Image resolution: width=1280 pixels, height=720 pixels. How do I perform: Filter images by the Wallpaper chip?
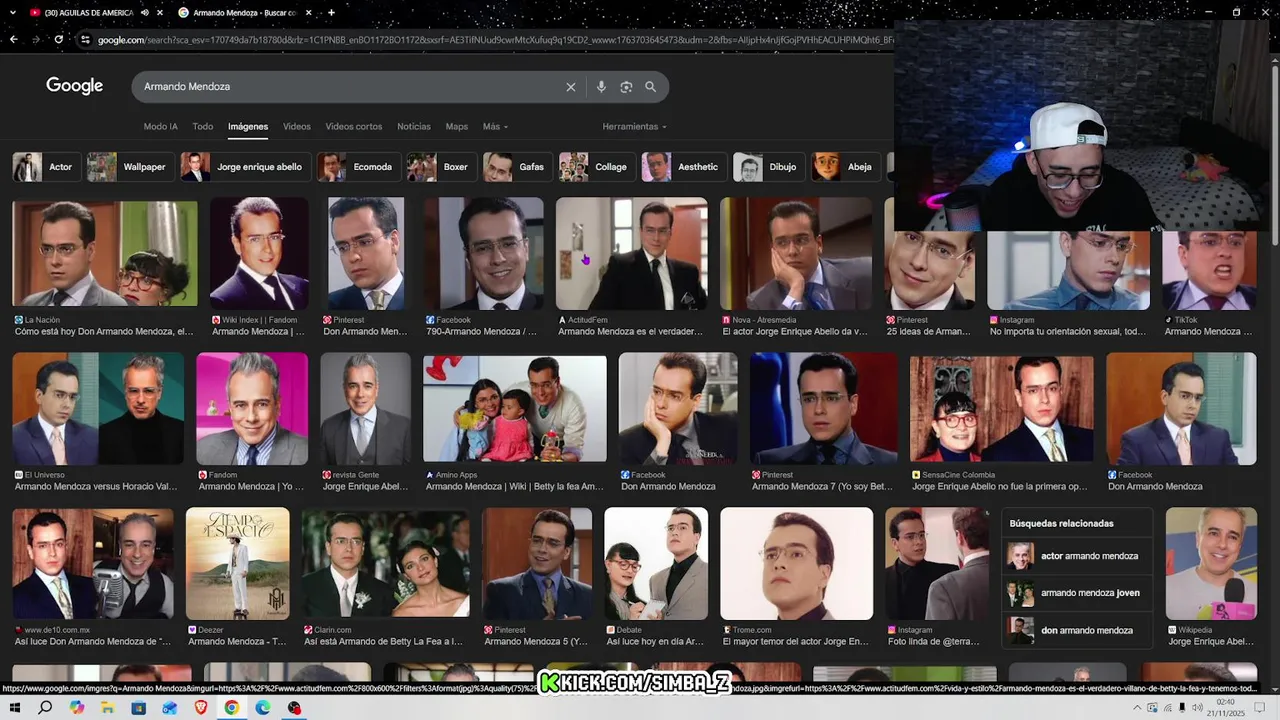(x=130, y=167)
